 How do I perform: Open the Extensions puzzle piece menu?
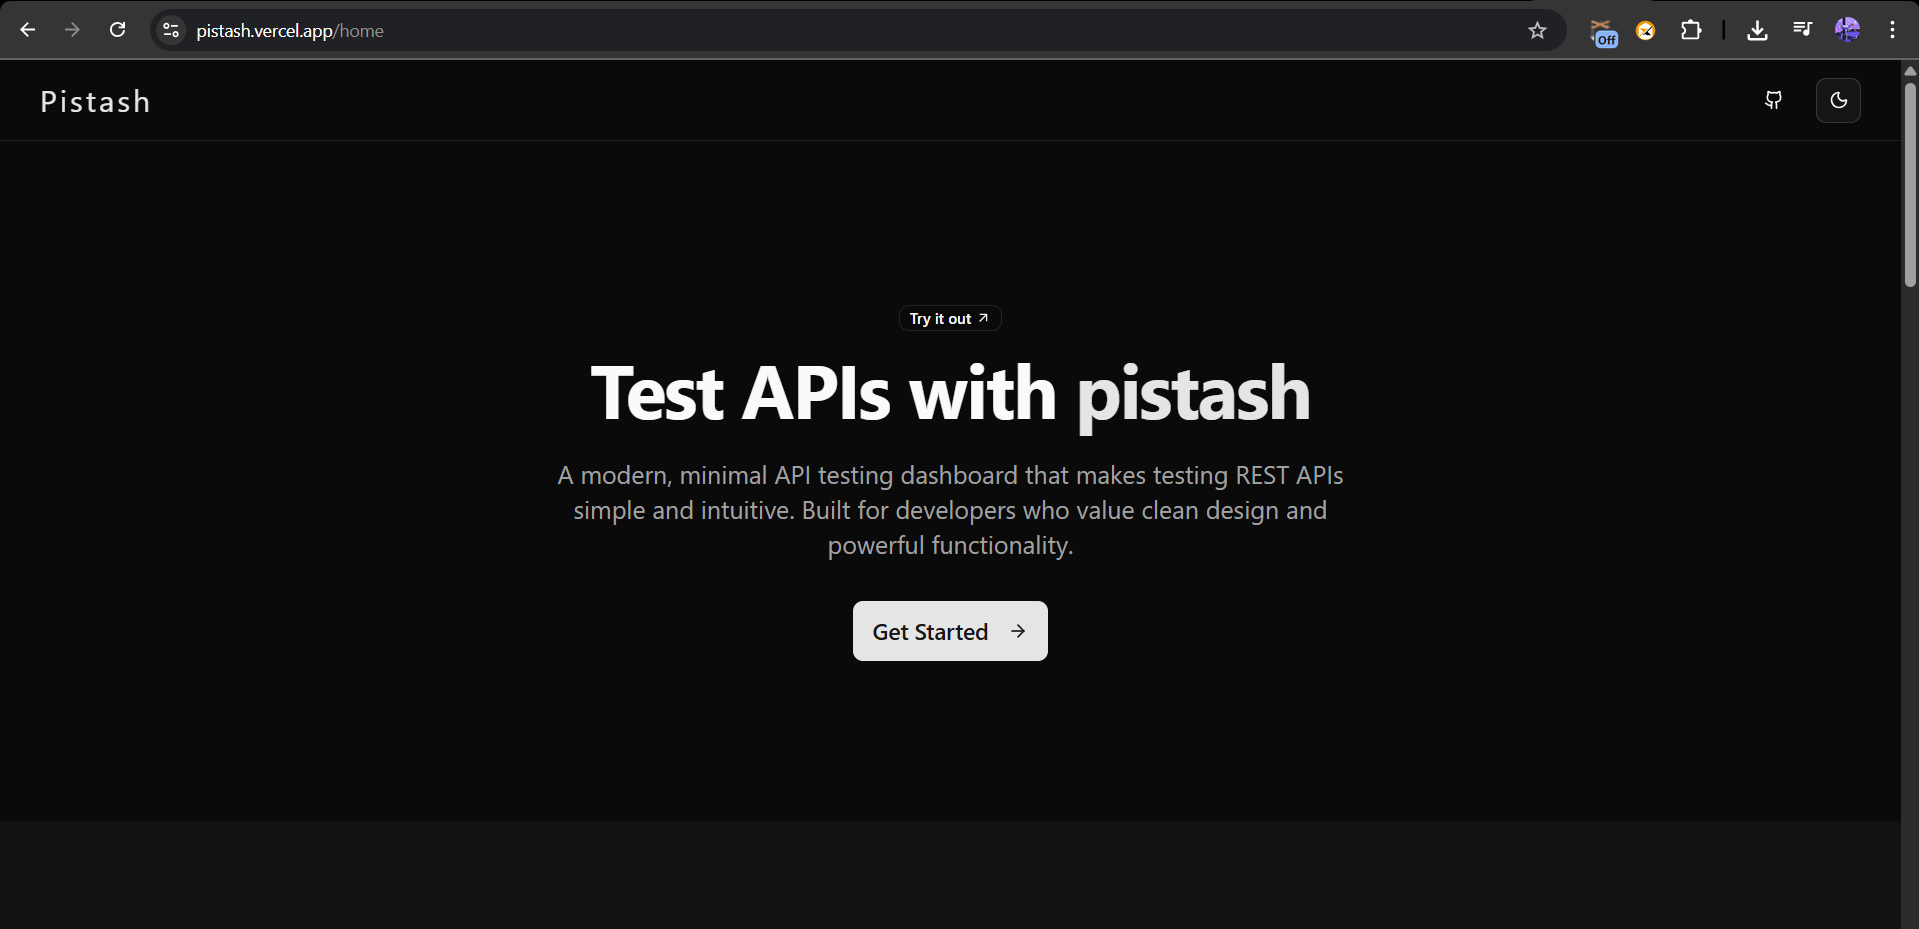coord(1690,30)
